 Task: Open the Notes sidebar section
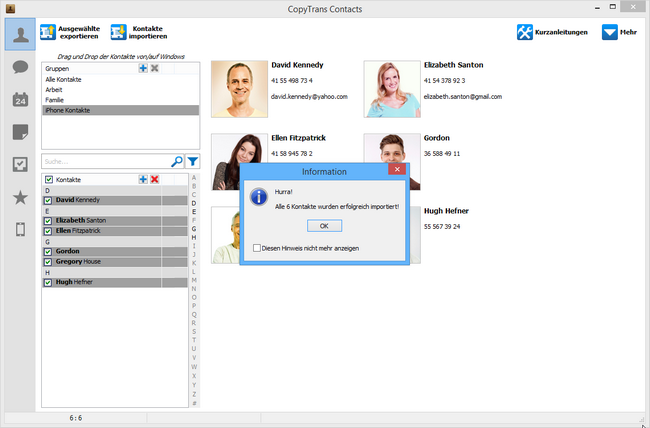click(x=20, y=132)
